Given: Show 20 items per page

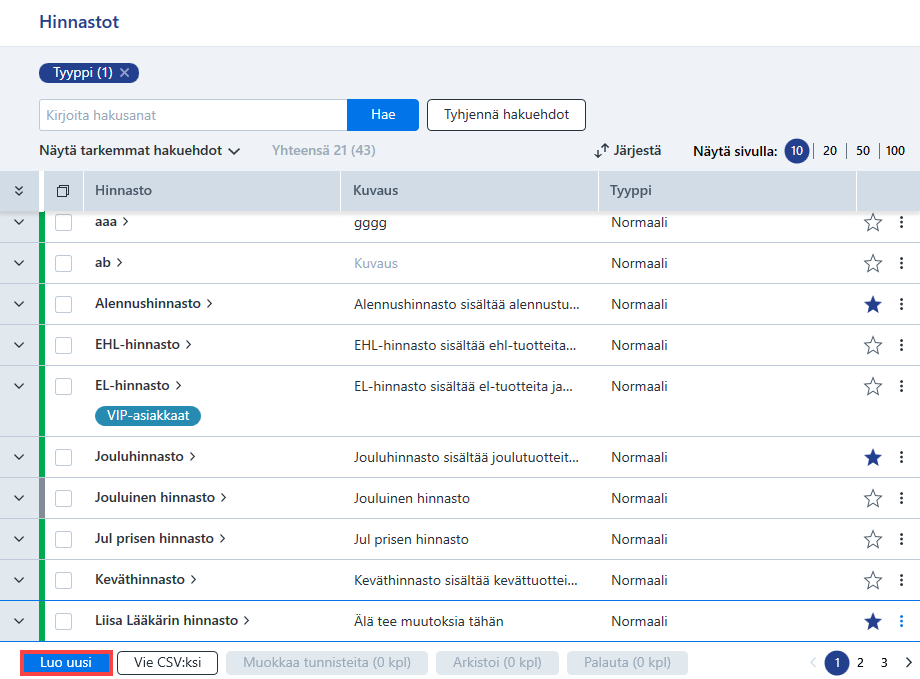Looking at the screenshot, I should point(830,151).
